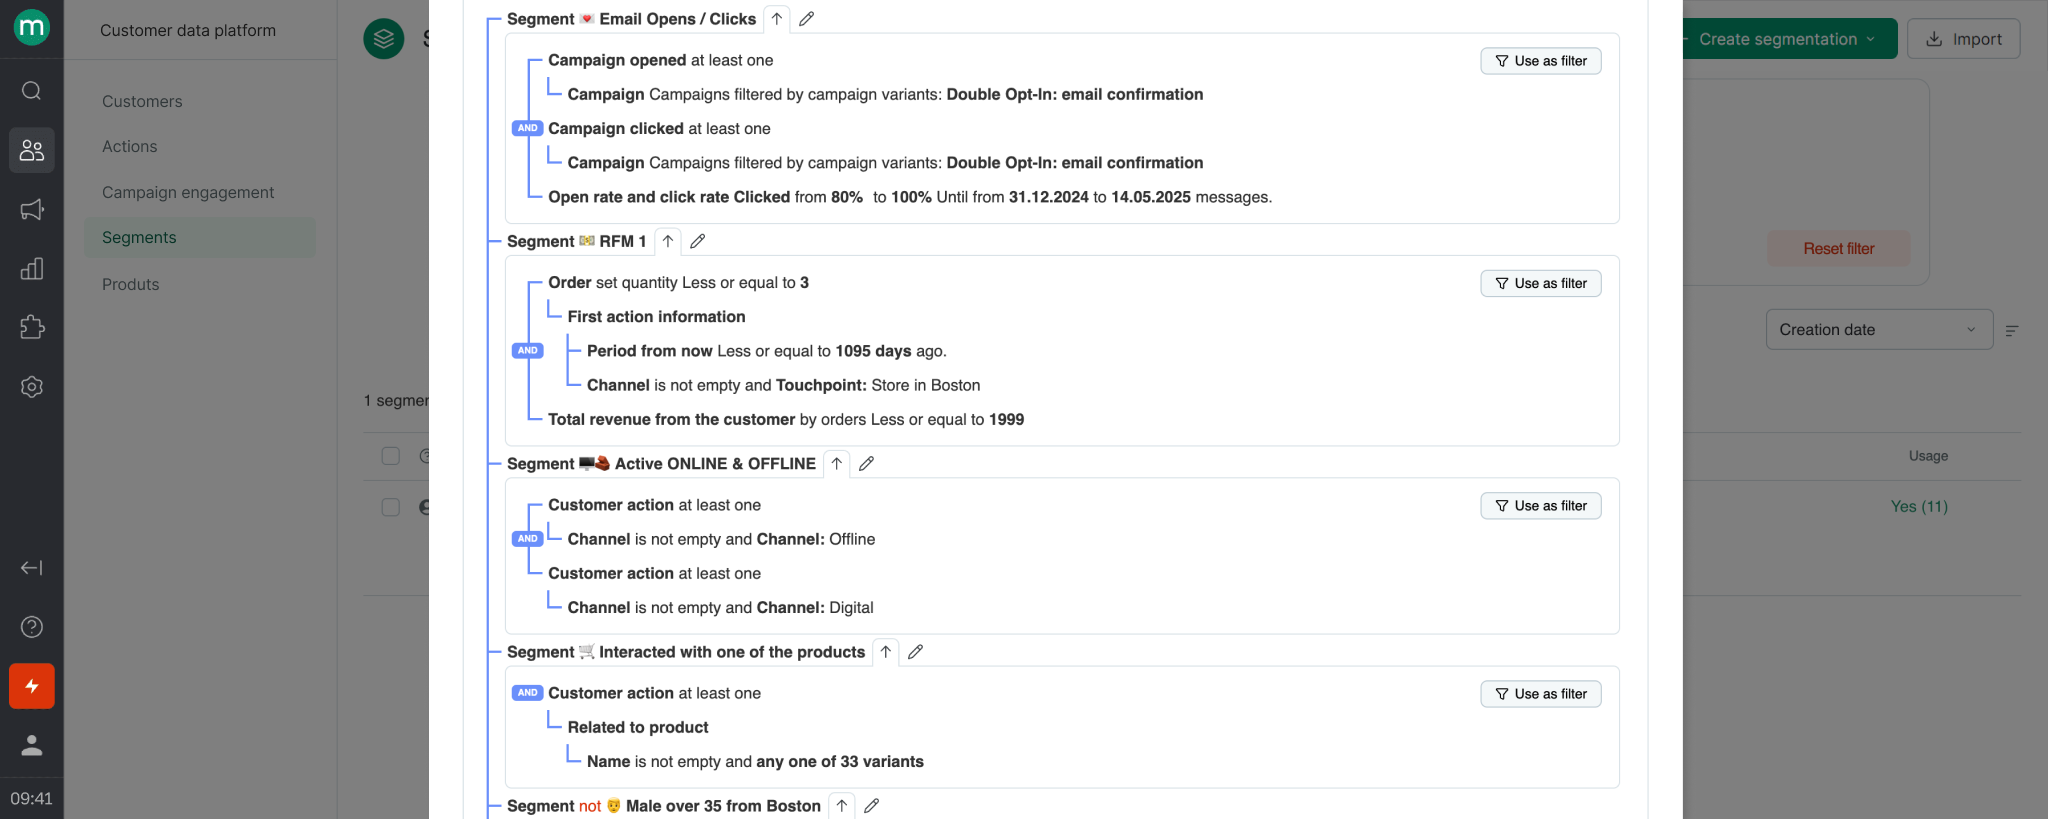Click the help question mark icon
The height and width of the screenshot is (819, 2048).
pos(31,627)
